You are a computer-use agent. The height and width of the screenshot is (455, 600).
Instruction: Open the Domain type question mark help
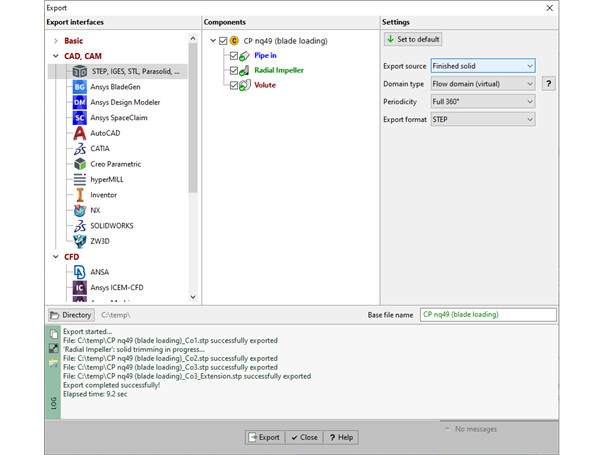549,83
